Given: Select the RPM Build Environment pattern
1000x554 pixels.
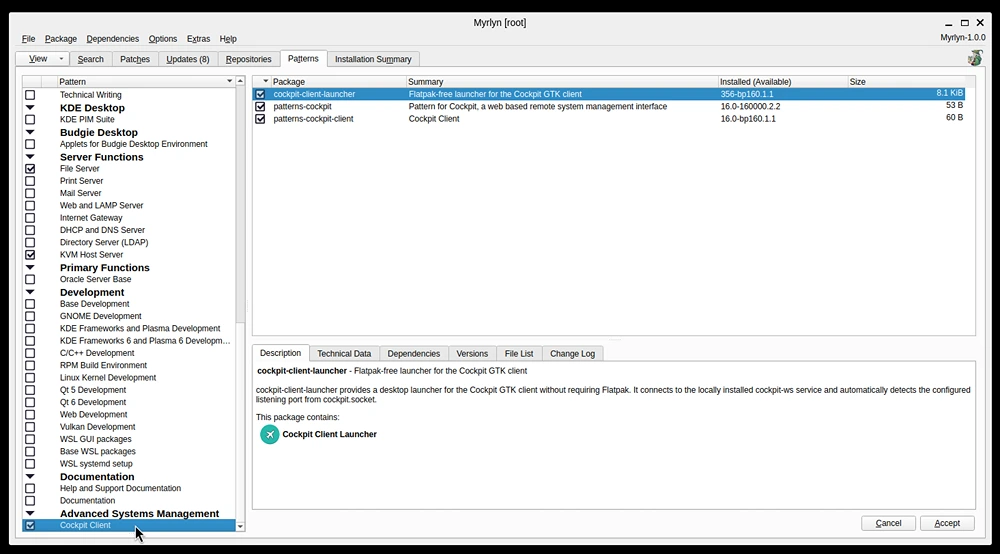Looking at the screenshot, I should (x=103, y=365).
